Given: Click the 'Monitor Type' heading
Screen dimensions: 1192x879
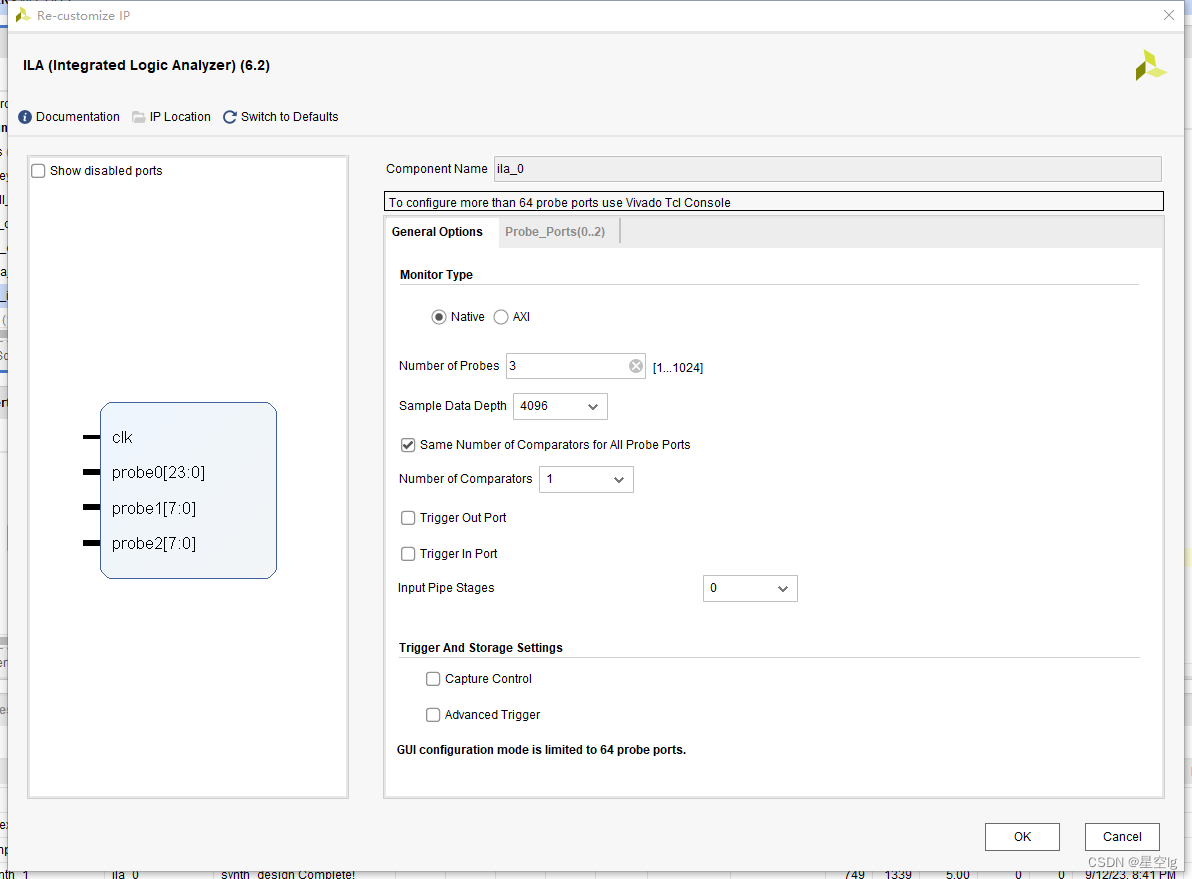Looking at the screenshot, I should coord(436,274).
